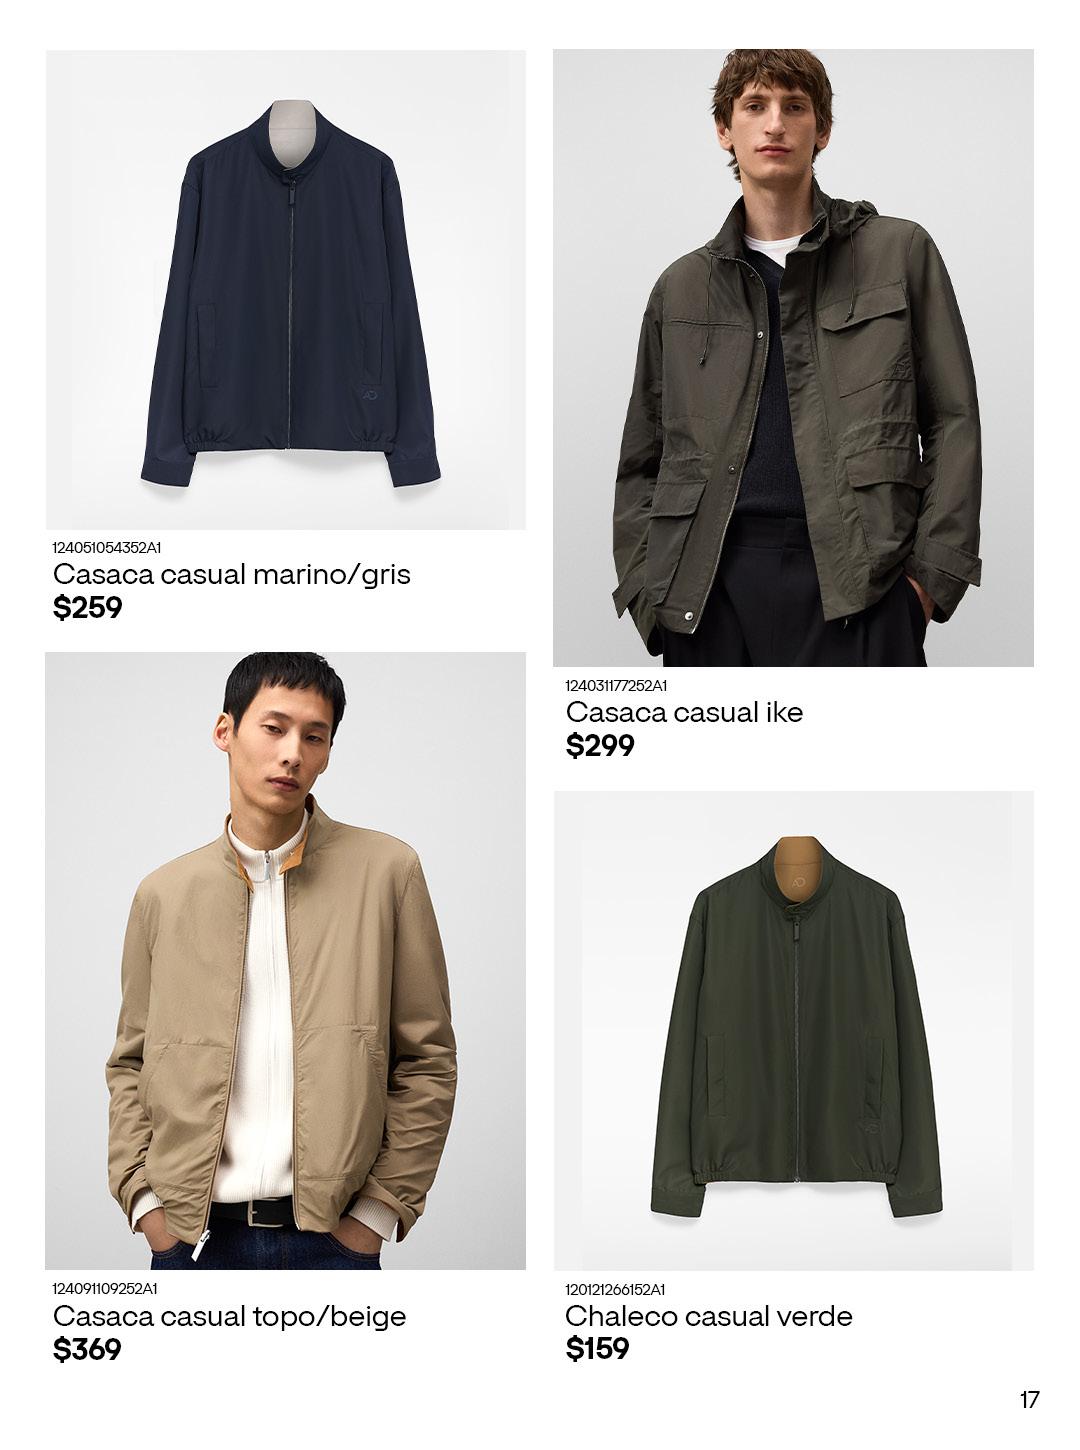The width and height of the screenshot is (1080, 1450).
Task: Select the $369 price label
Action: [88, 1349]
